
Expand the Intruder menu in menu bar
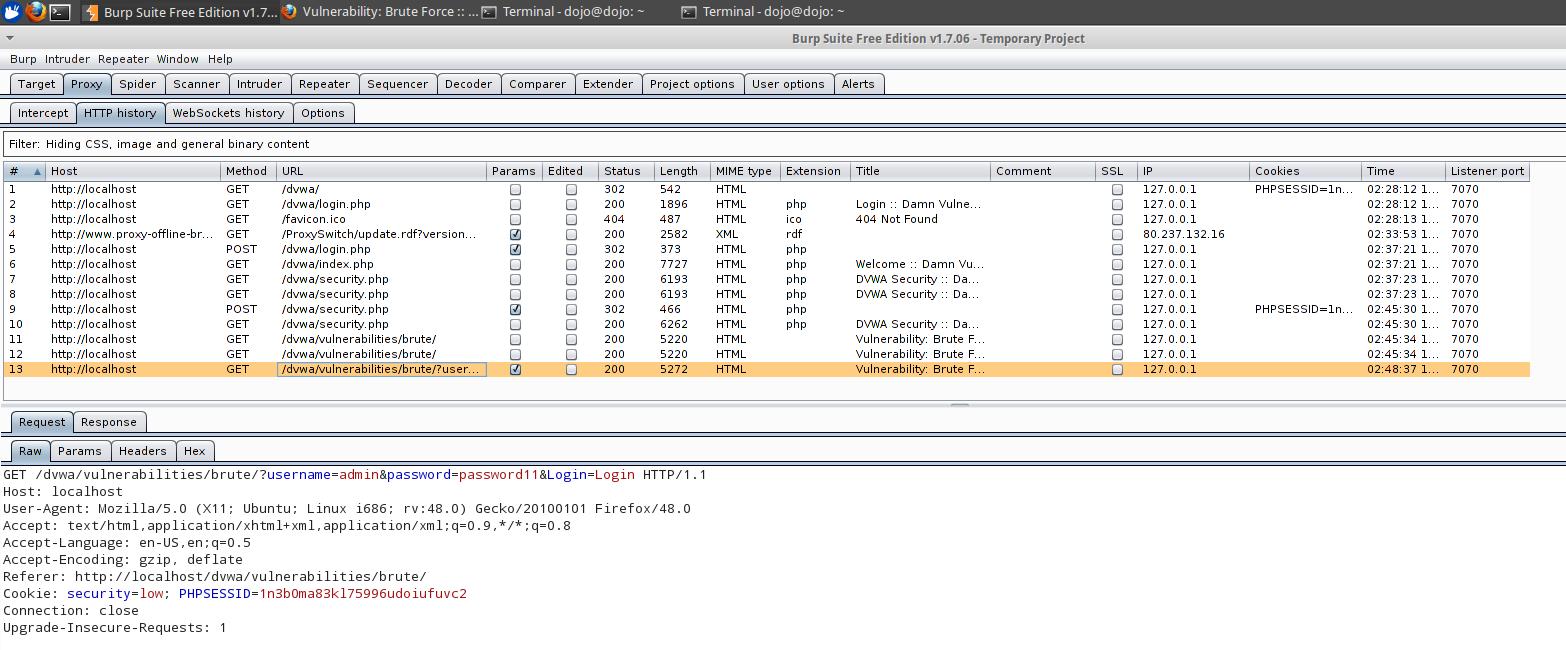point(67,59)
